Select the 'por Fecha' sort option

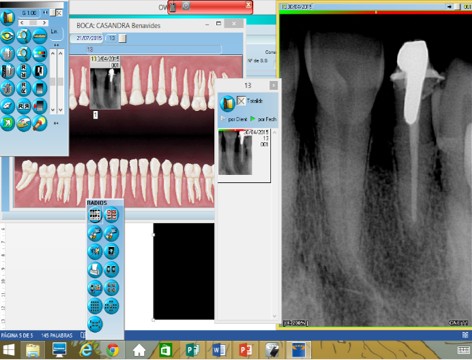point(264,119)
